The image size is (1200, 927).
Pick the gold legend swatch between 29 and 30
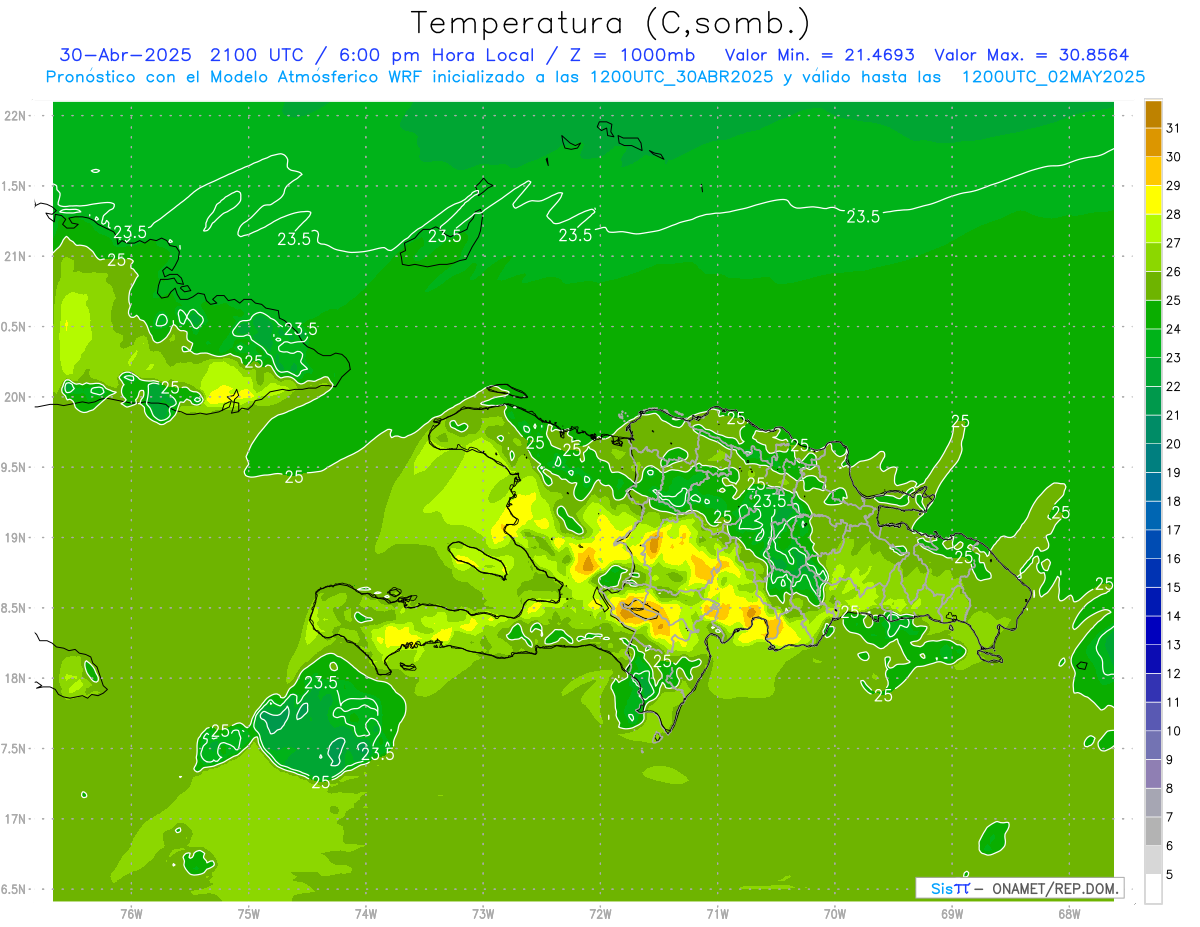coord(1153,170)
